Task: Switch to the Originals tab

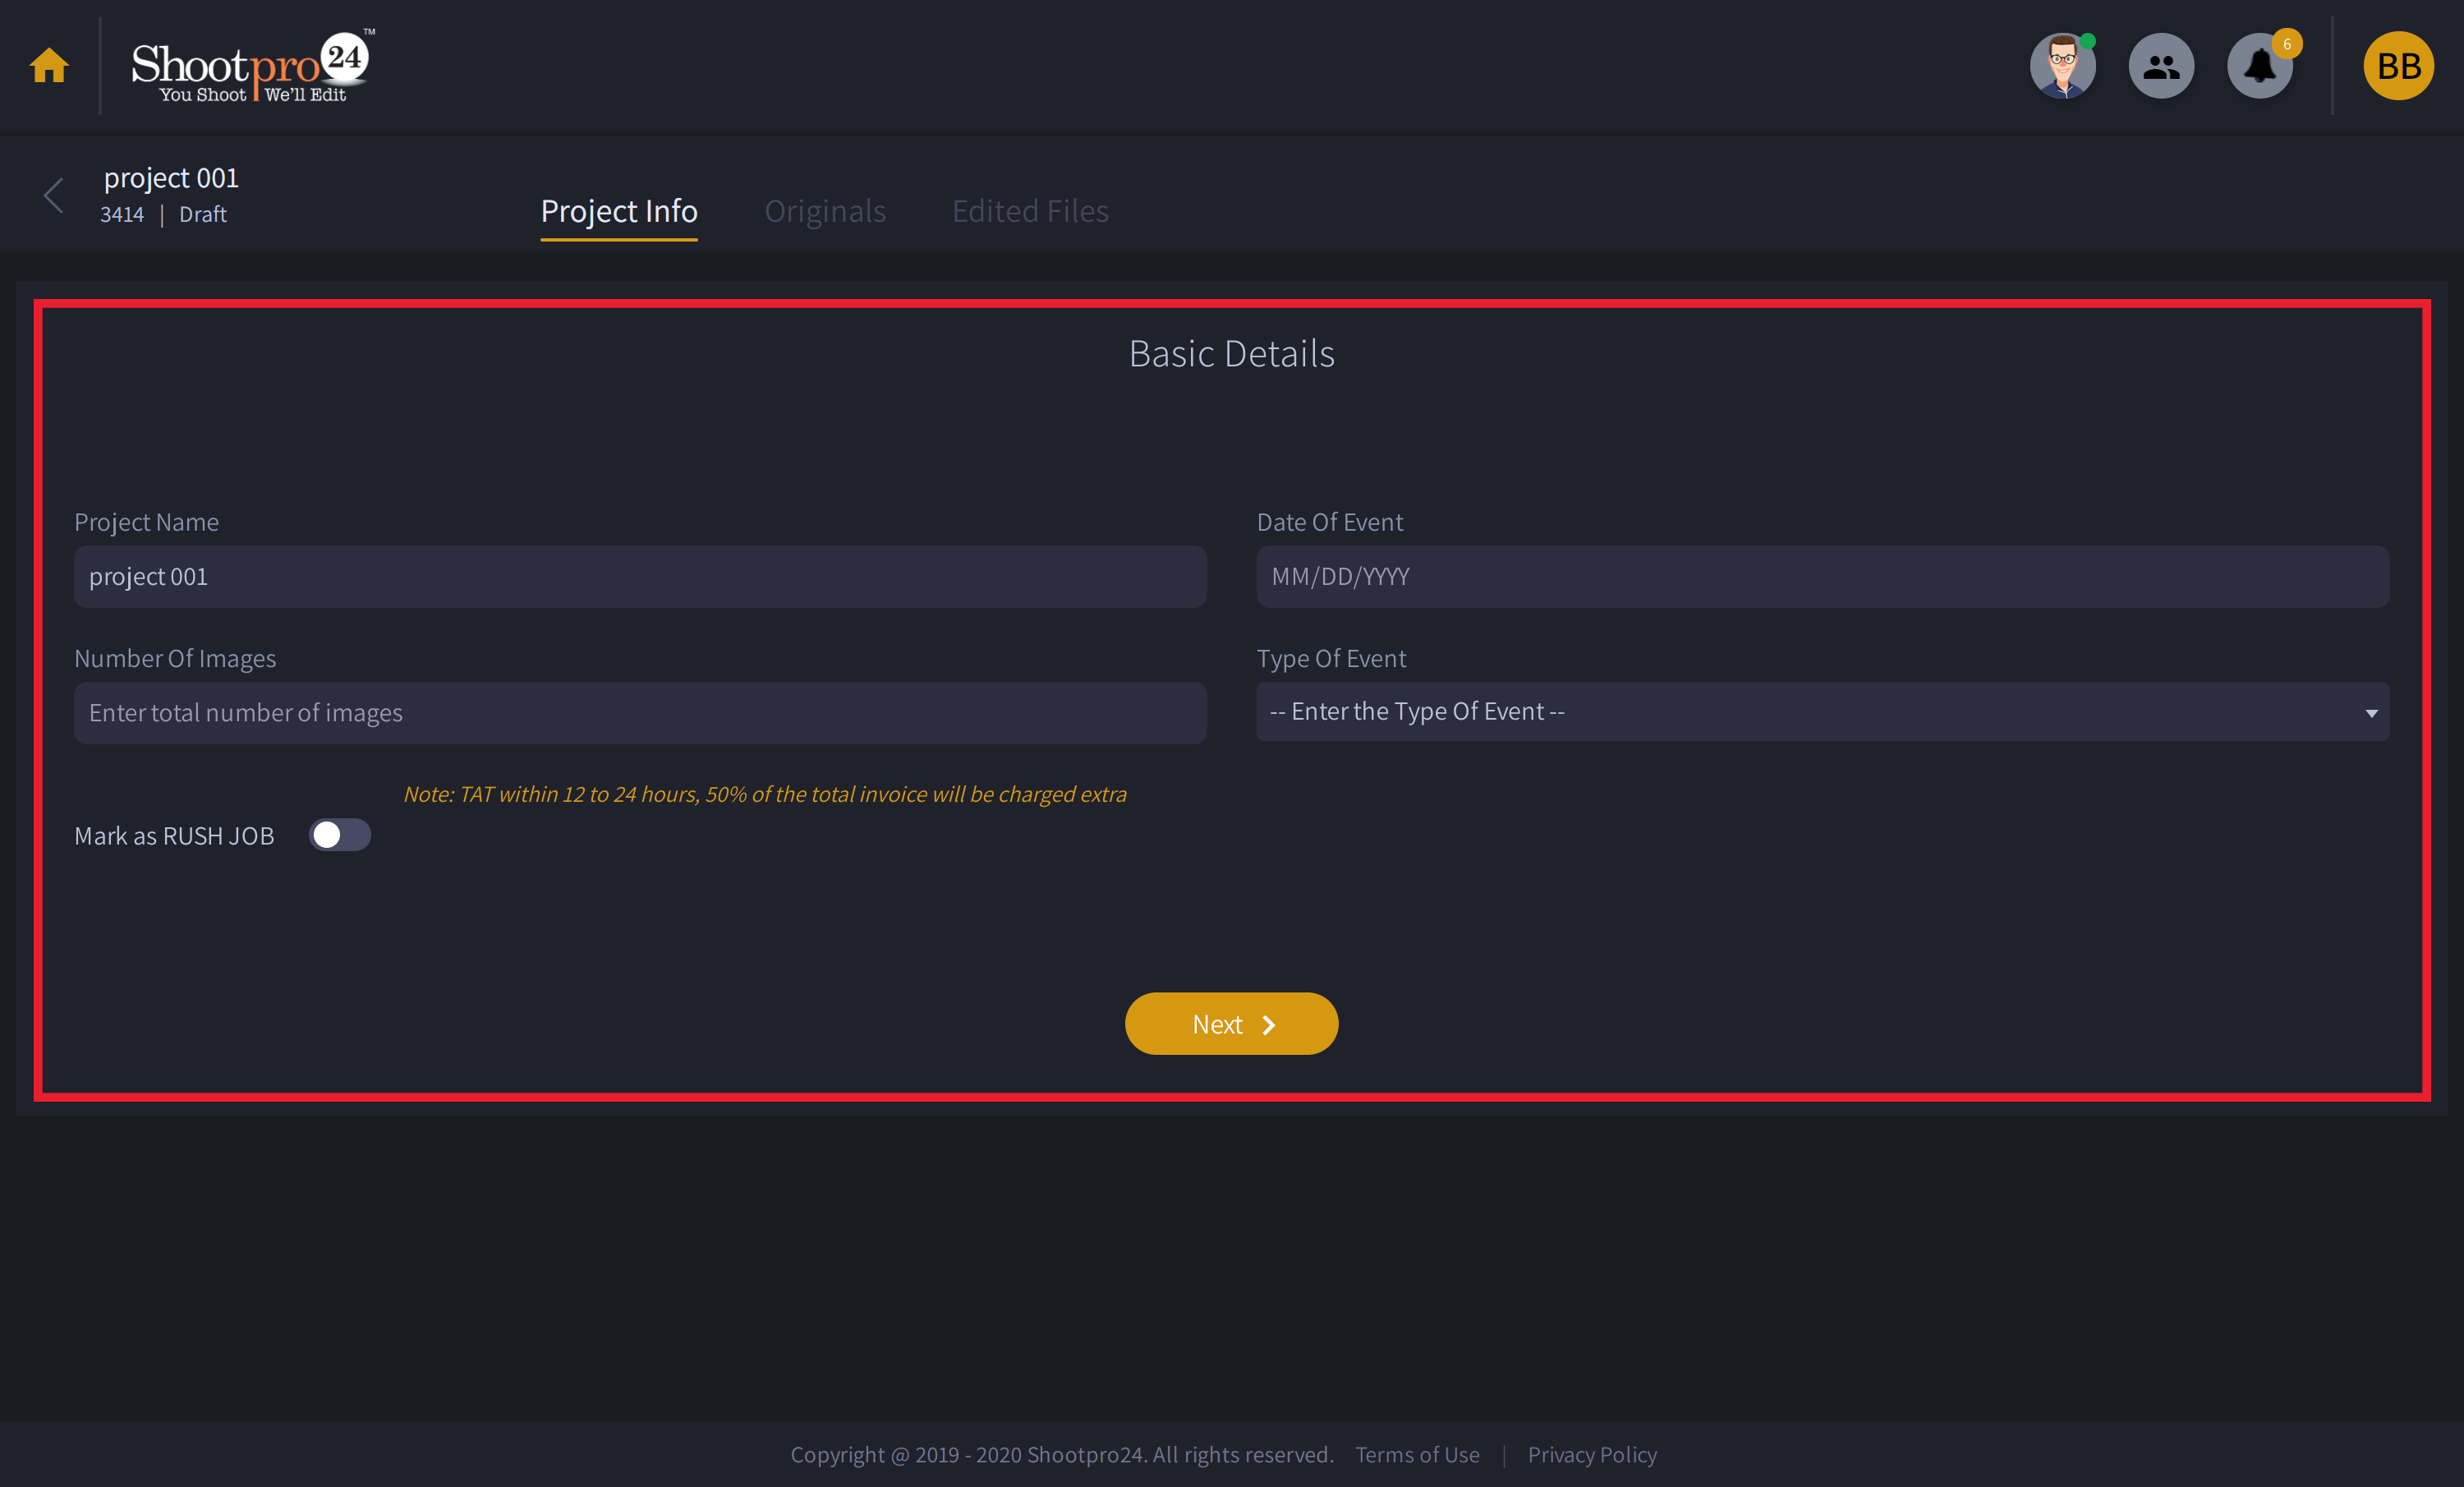Action: pos(825,211)
